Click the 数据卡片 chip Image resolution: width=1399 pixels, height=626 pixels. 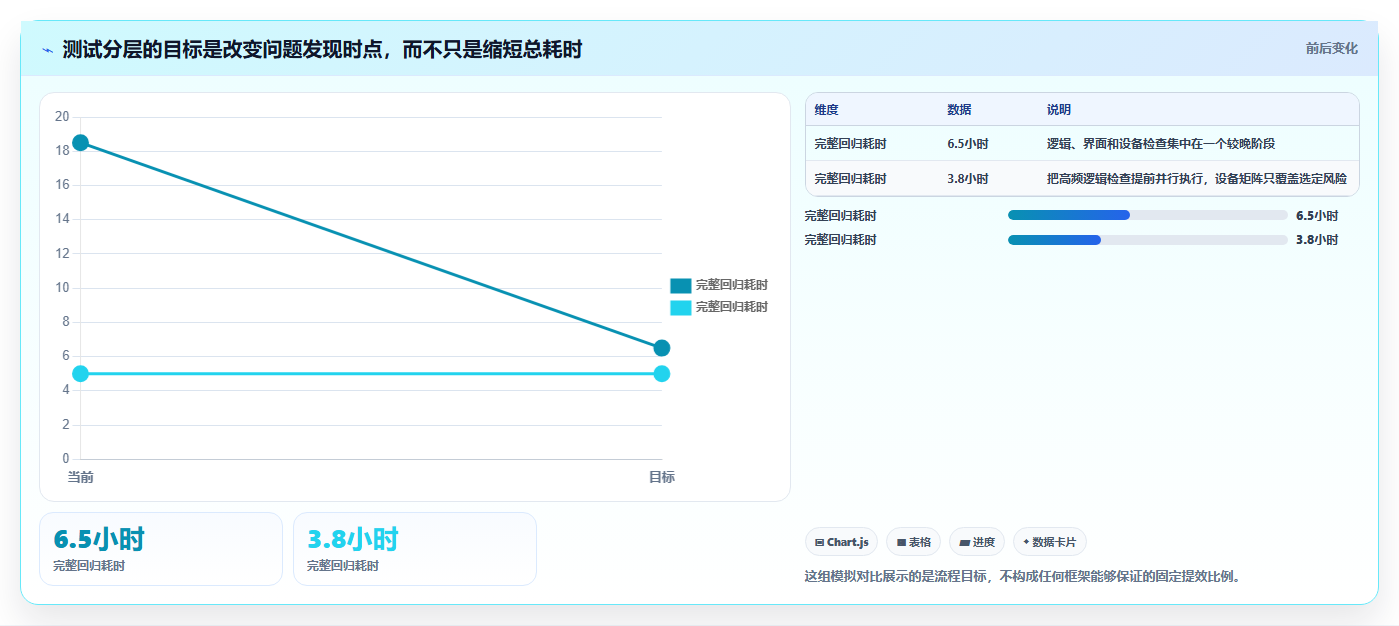[1050, 542]
